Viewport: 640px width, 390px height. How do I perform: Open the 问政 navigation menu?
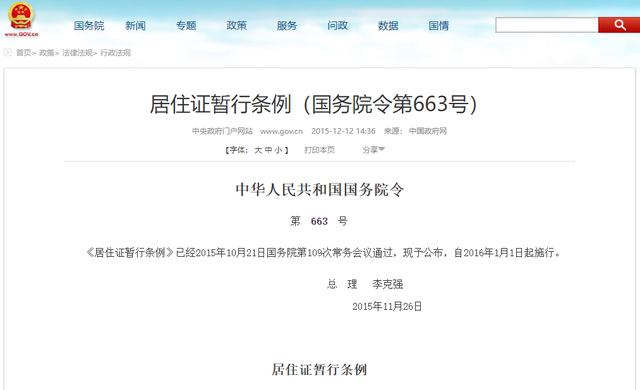coord(338,26)
